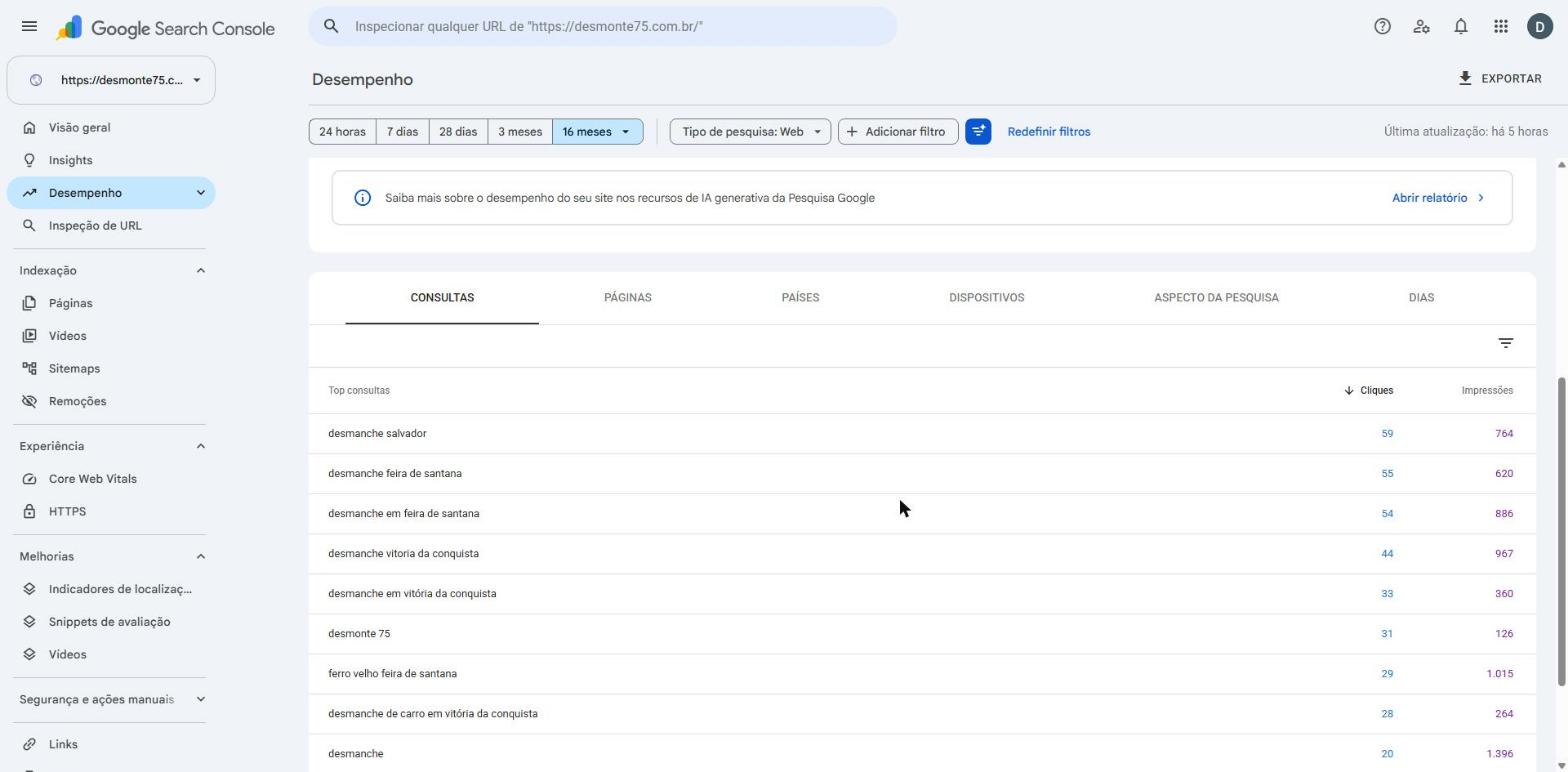Image resolution: width=1568 pixels, height=772 pixels.
Task: Click the Remoções hidden-eye icon
Action: (29, 401)
